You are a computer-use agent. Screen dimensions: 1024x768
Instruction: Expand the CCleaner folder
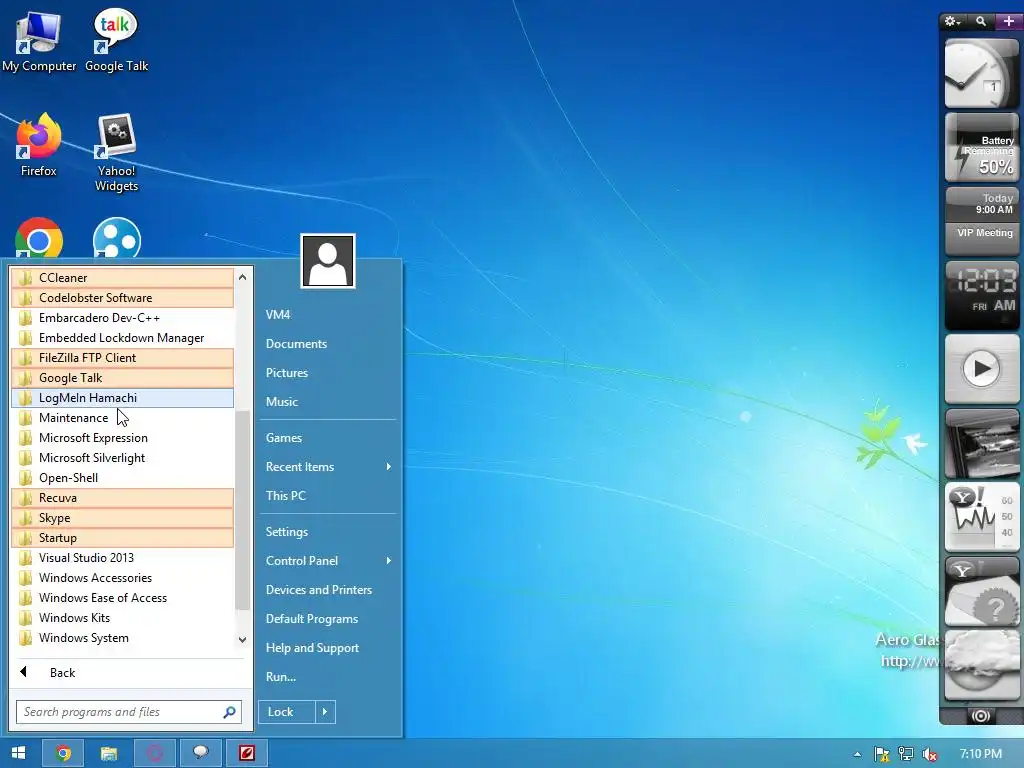[122, 278]
